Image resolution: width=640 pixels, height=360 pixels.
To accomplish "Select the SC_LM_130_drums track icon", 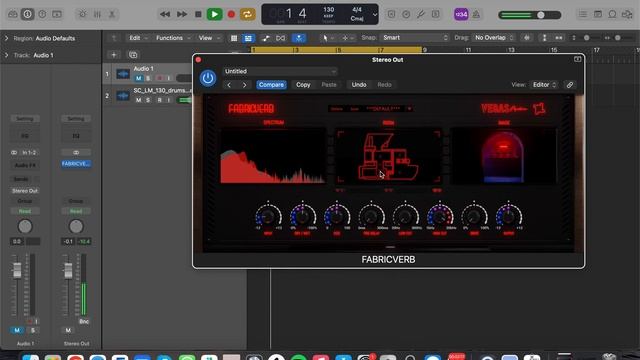I will (x=123, y=96).
